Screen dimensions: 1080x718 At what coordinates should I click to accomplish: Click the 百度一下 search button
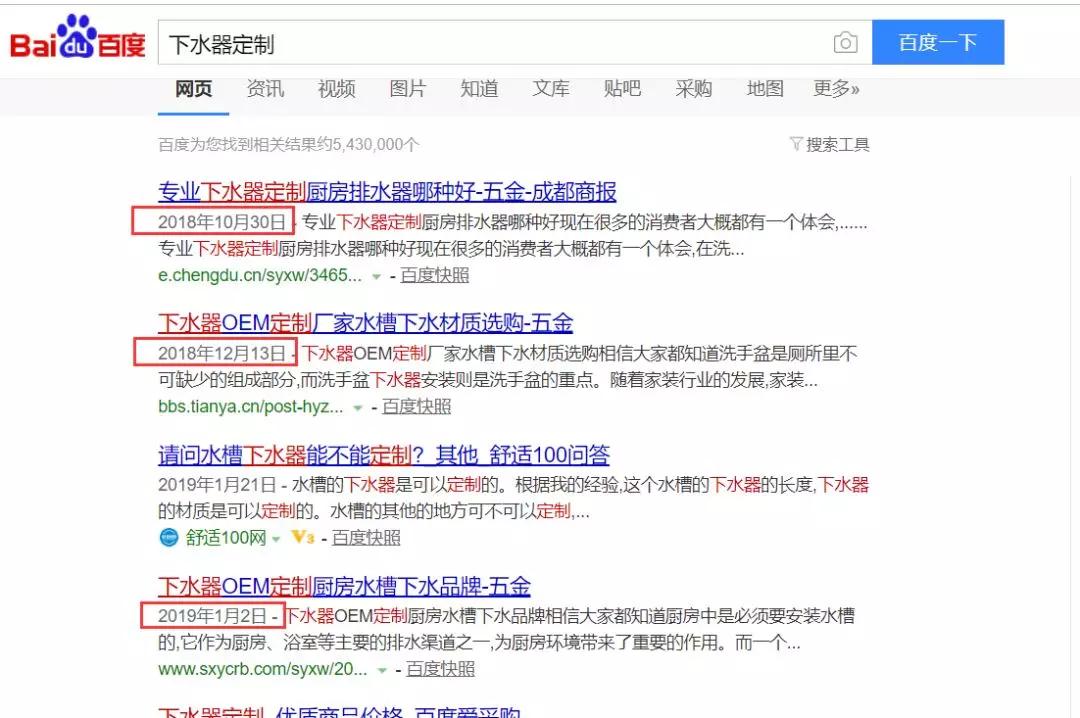(x=938, y=43)
